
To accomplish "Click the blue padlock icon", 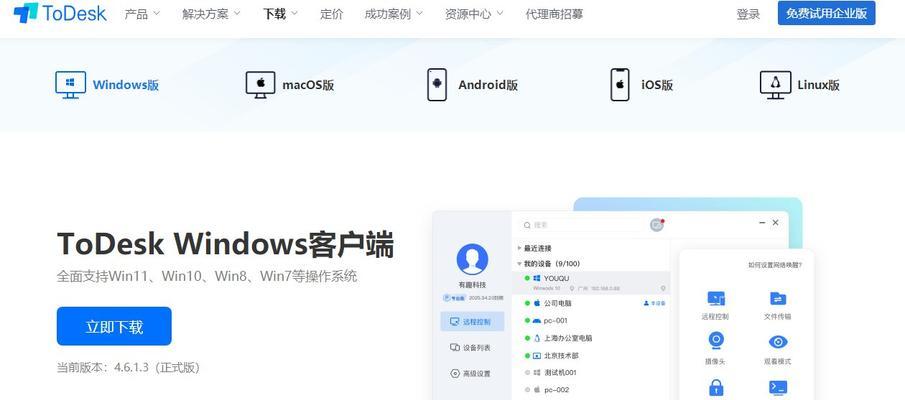I will [716, 388].
